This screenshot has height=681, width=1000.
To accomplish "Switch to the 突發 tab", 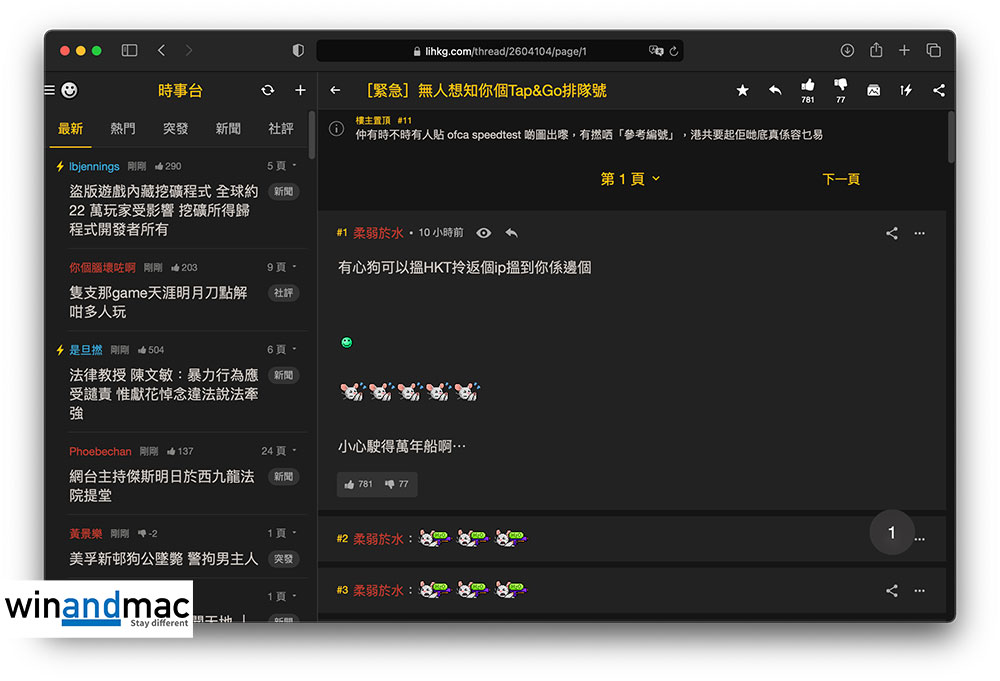I will [175, 129].
